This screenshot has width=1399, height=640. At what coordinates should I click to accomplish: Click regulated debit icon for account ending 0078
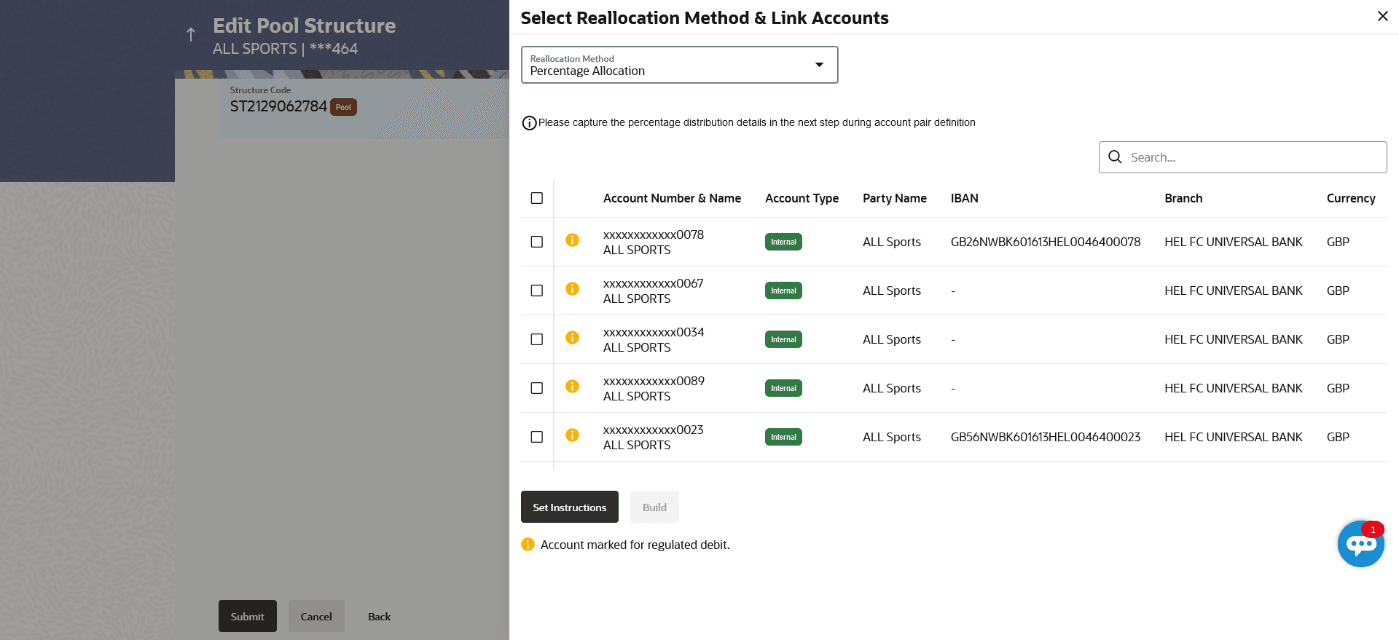[572, 240]
